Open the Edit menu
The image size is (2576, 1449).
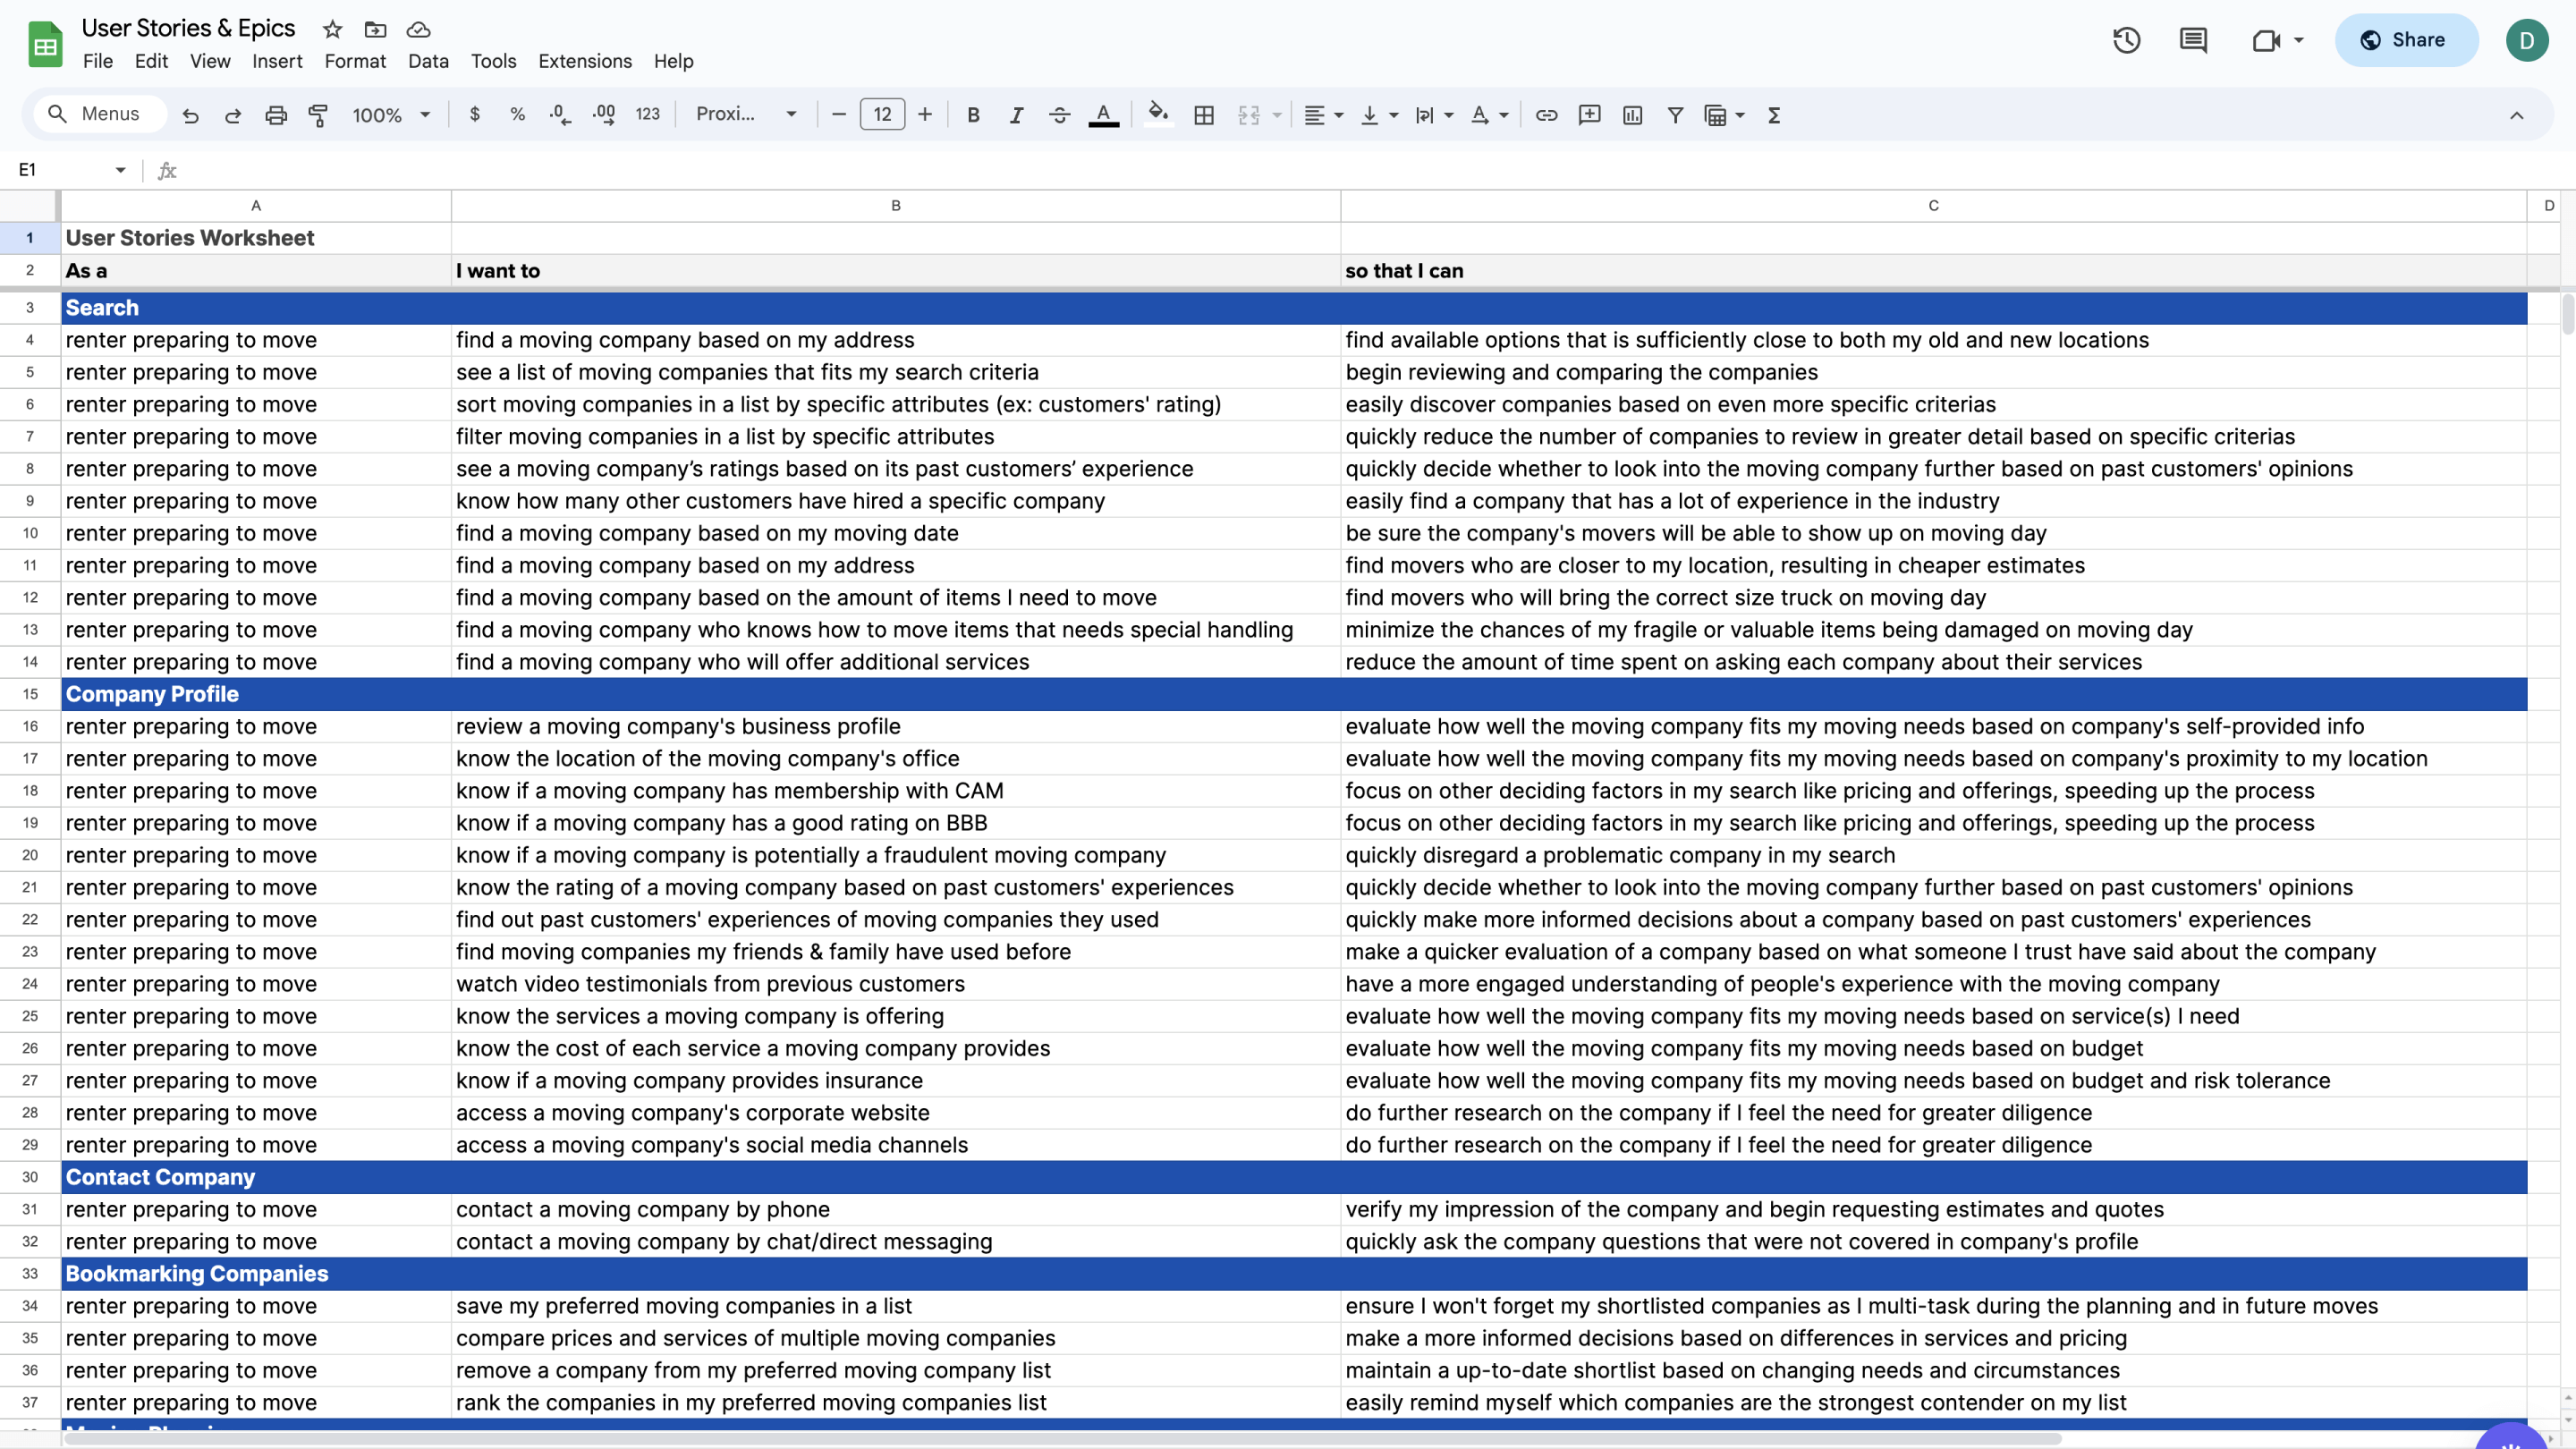coord(151,61)
